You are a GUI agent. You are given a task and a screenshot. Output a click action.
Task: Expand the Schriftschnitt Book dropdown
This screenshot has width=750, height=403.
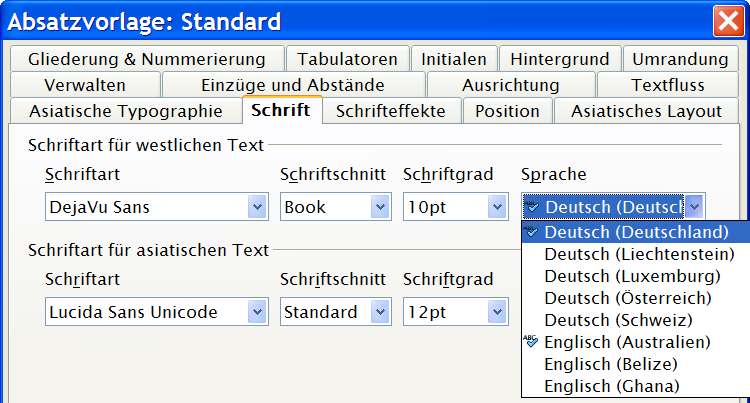380,207
